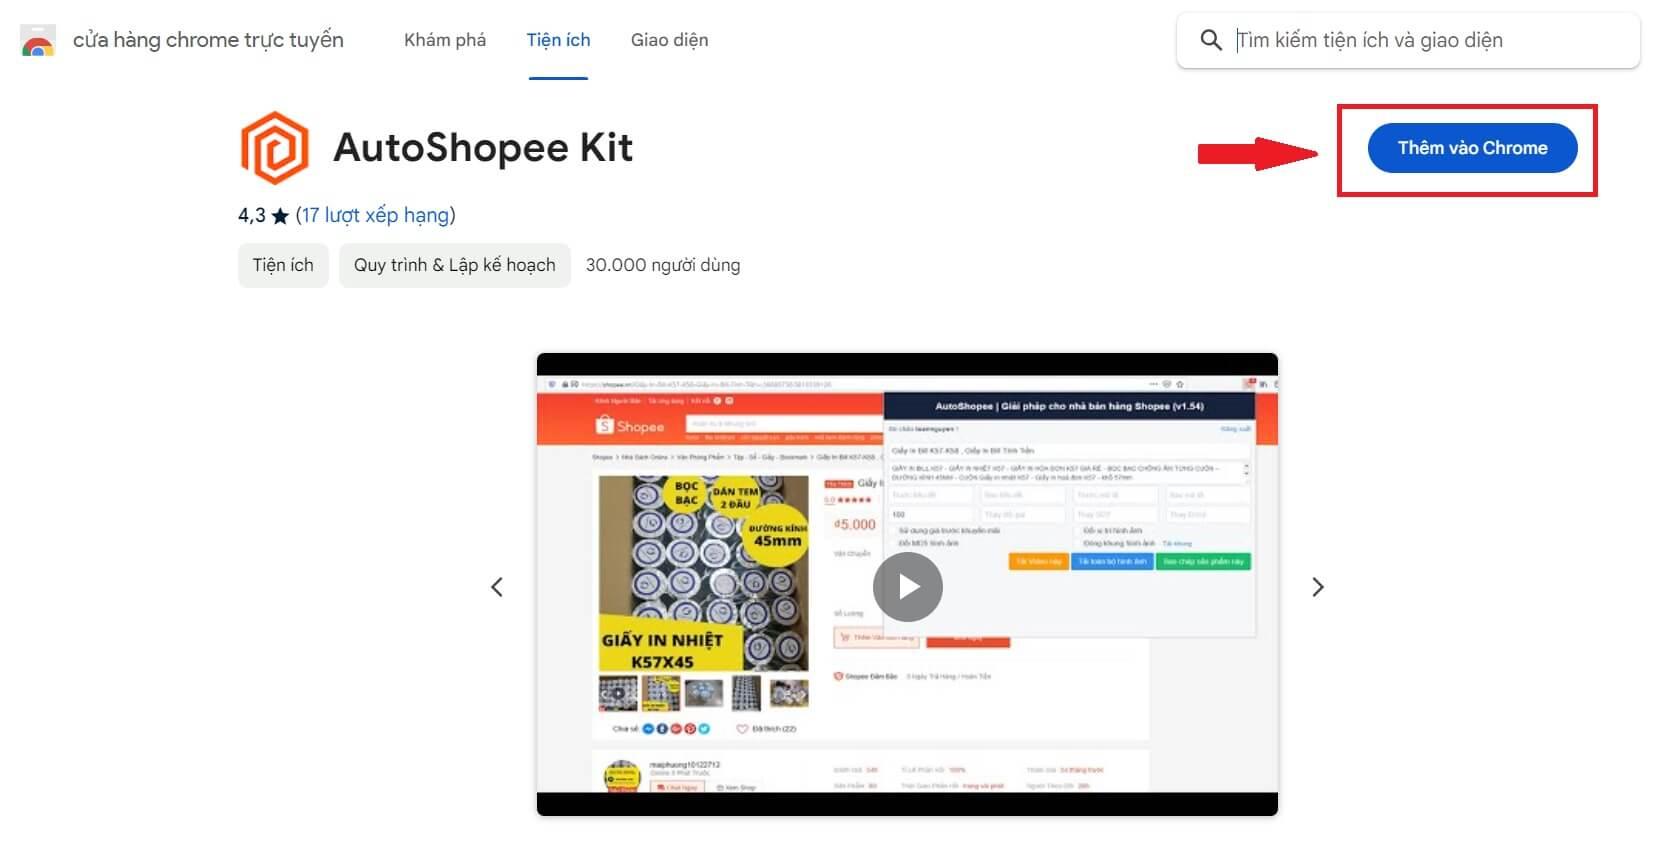
Task: Advance to next screenshot with right arrow
Action: coord(1317,587)
